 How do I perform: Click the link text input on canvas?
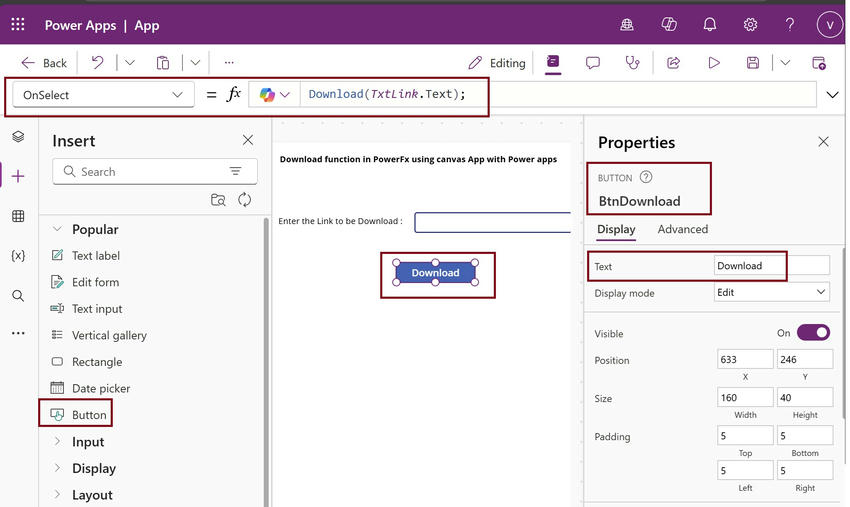tap(493, 222)
